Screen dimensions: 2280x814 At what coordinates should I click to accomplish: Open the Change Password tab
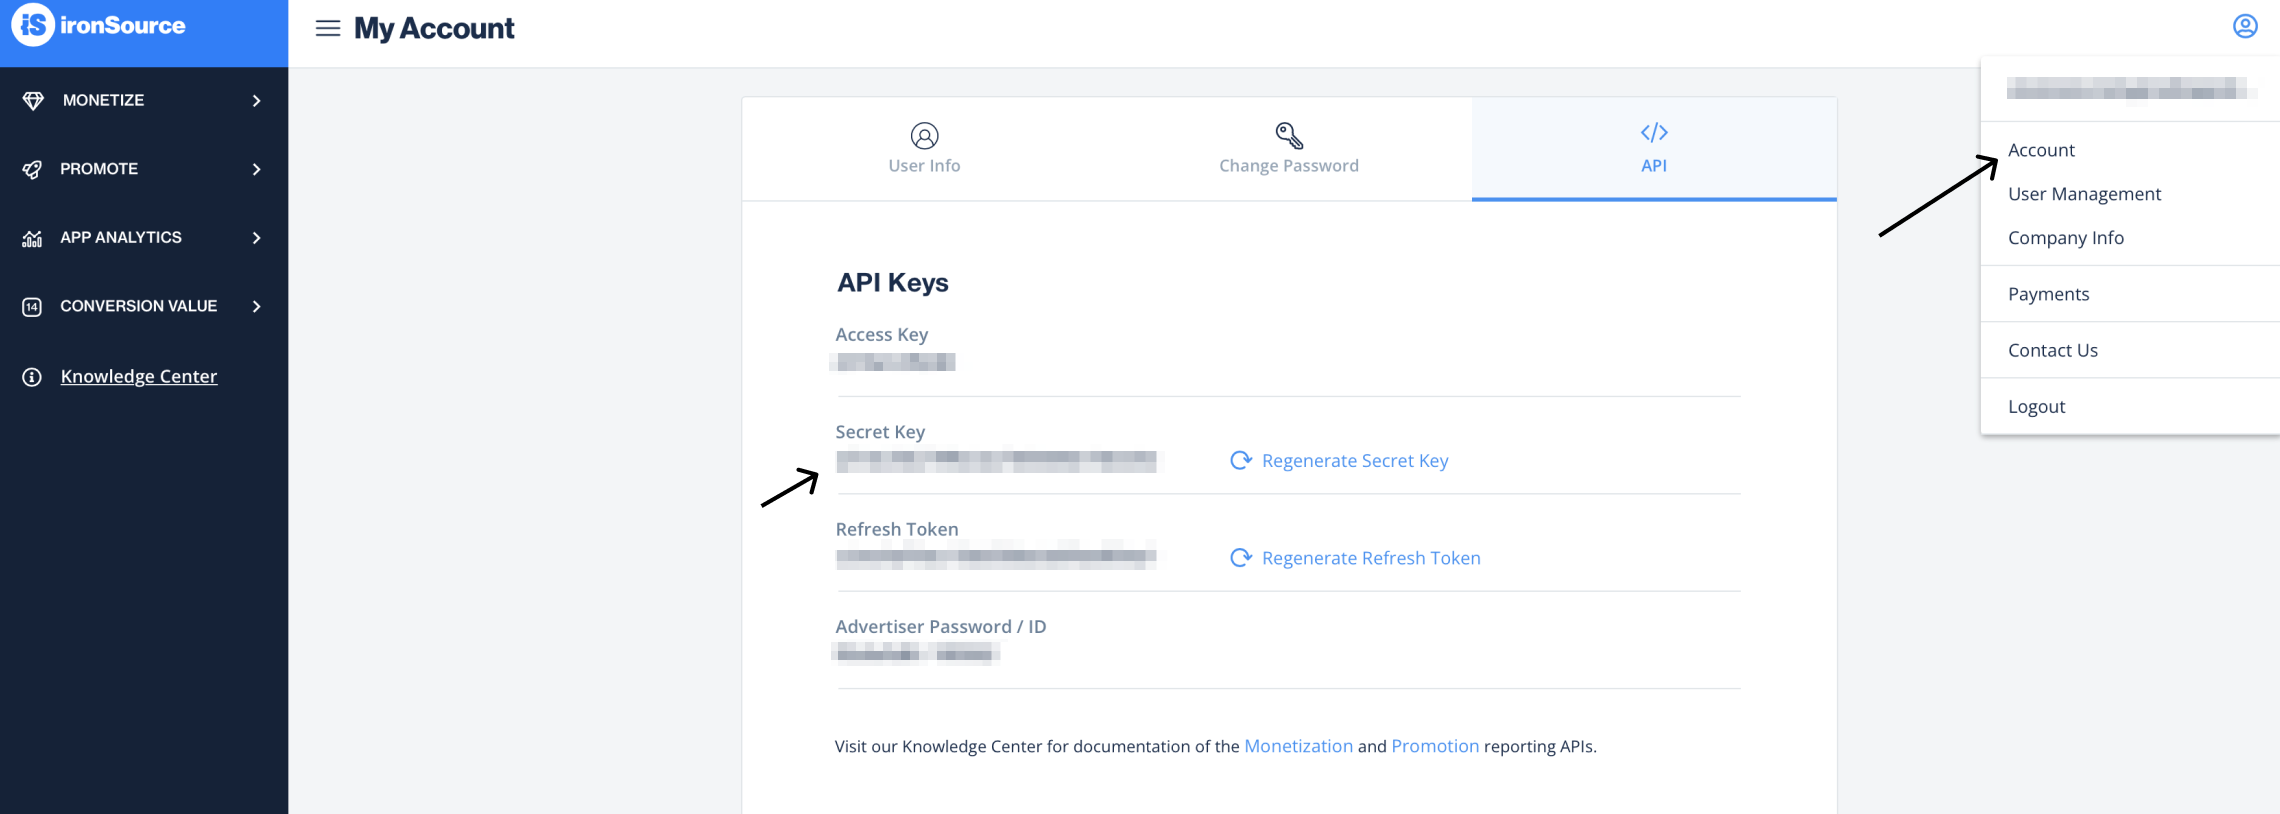[1288, 149]
